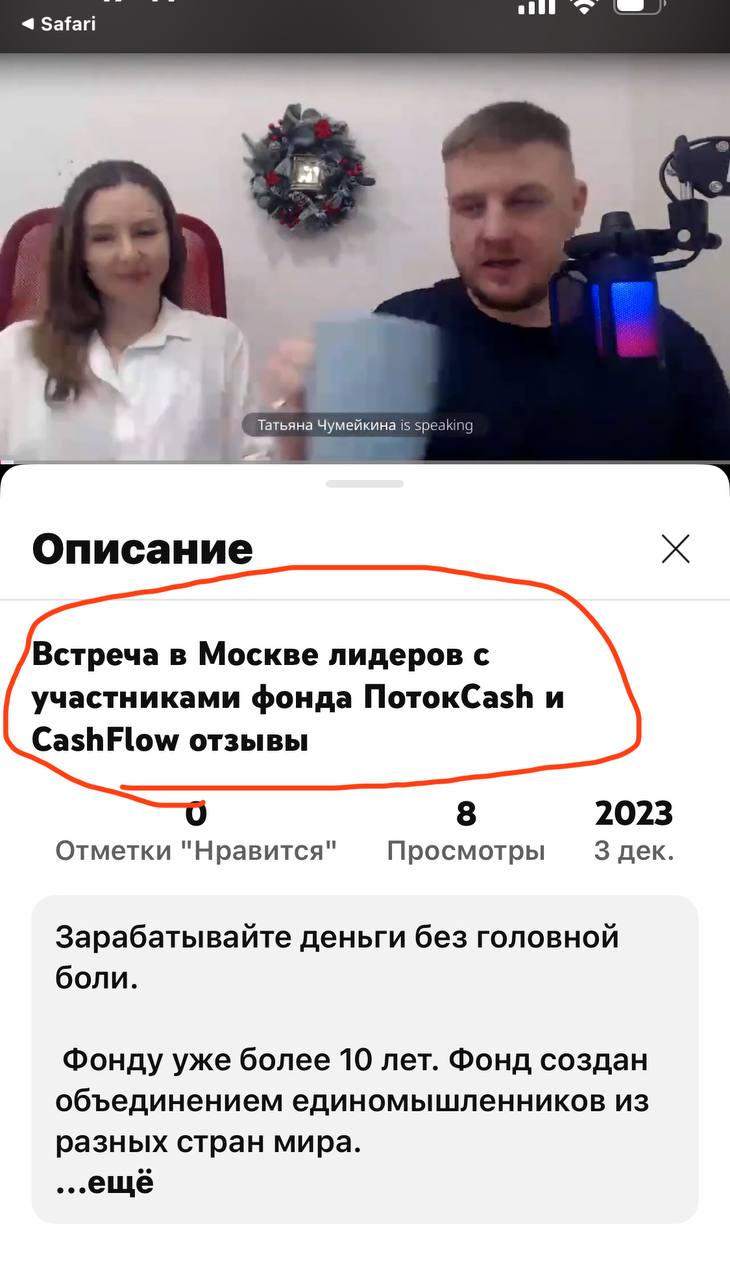Tap the Christmas wreath in the video
Image resolution: width=730 pixels, height=1280 pixels.
point(307,166)
